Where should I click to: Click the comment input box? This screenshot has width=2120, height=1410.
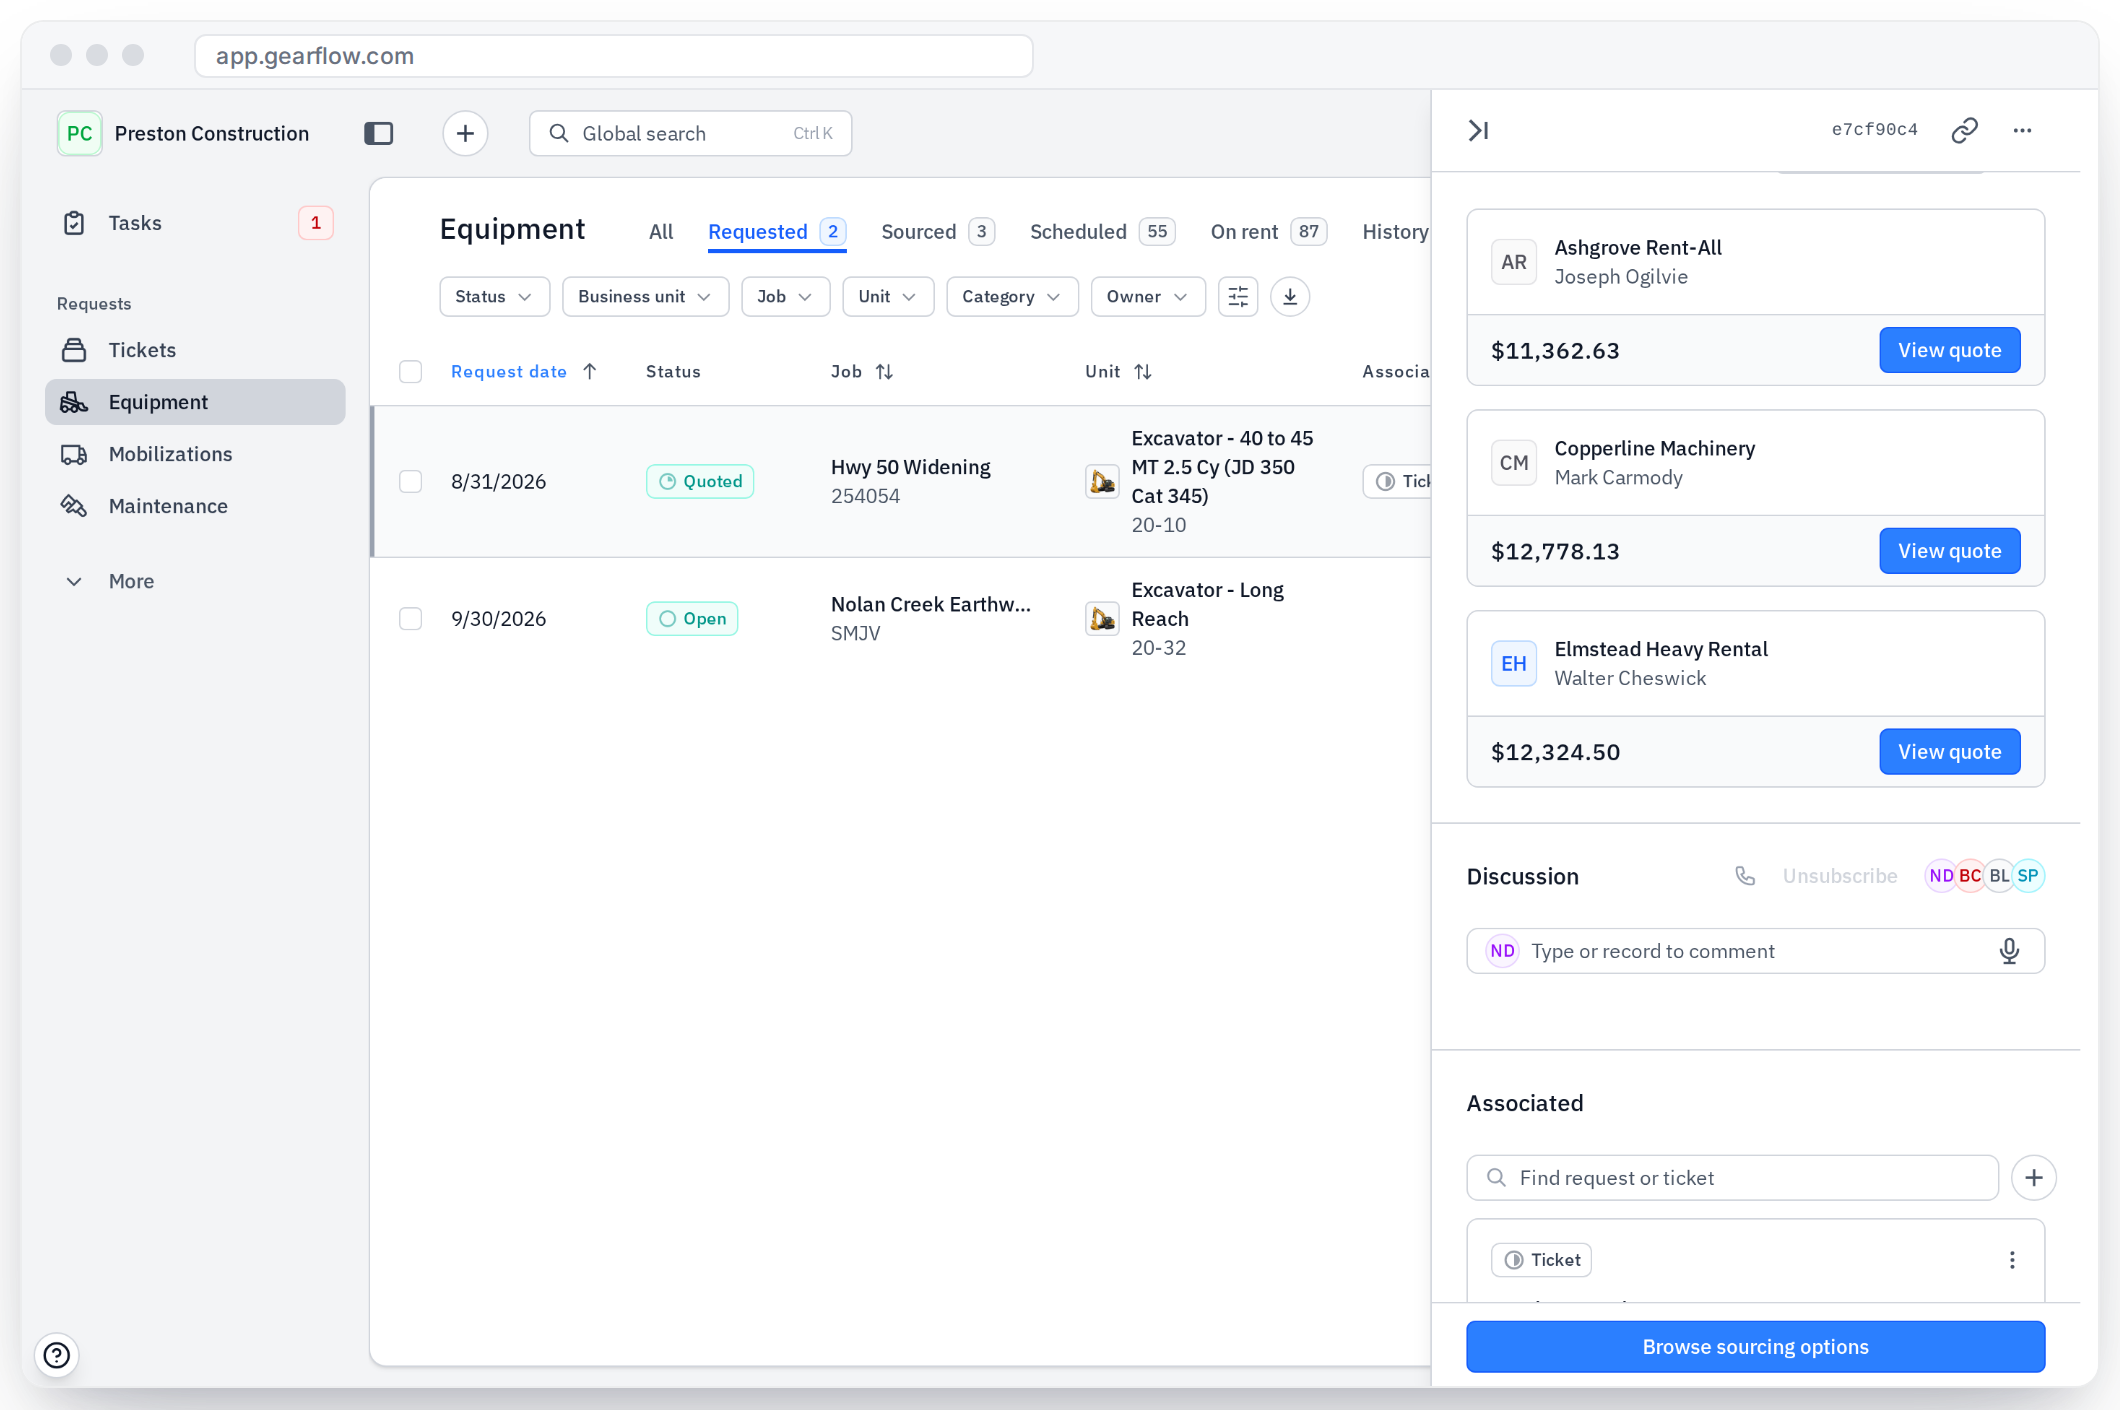(x=1755, y=951)
